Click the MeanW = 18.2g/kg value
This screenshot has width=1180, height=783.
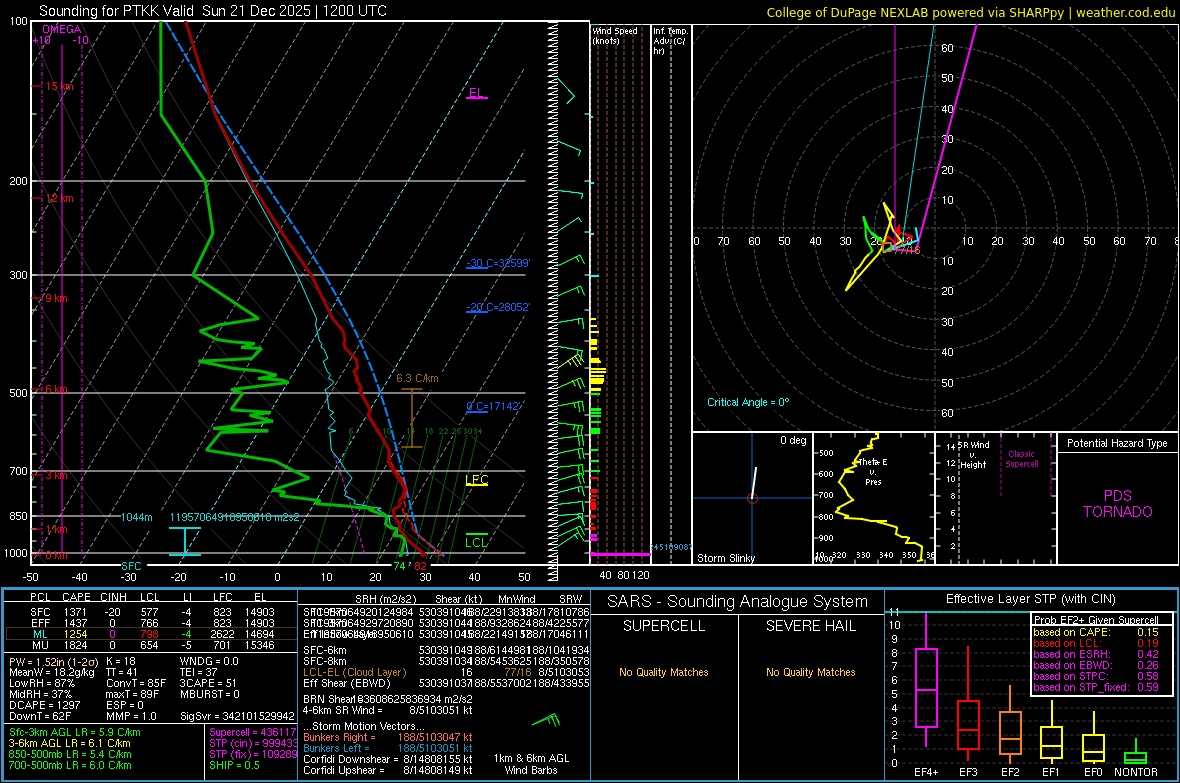[x=51, y=672]
